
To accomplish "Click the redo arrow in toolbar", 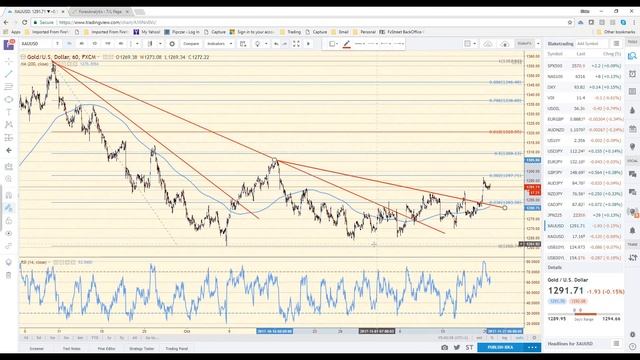I will 285,44.
